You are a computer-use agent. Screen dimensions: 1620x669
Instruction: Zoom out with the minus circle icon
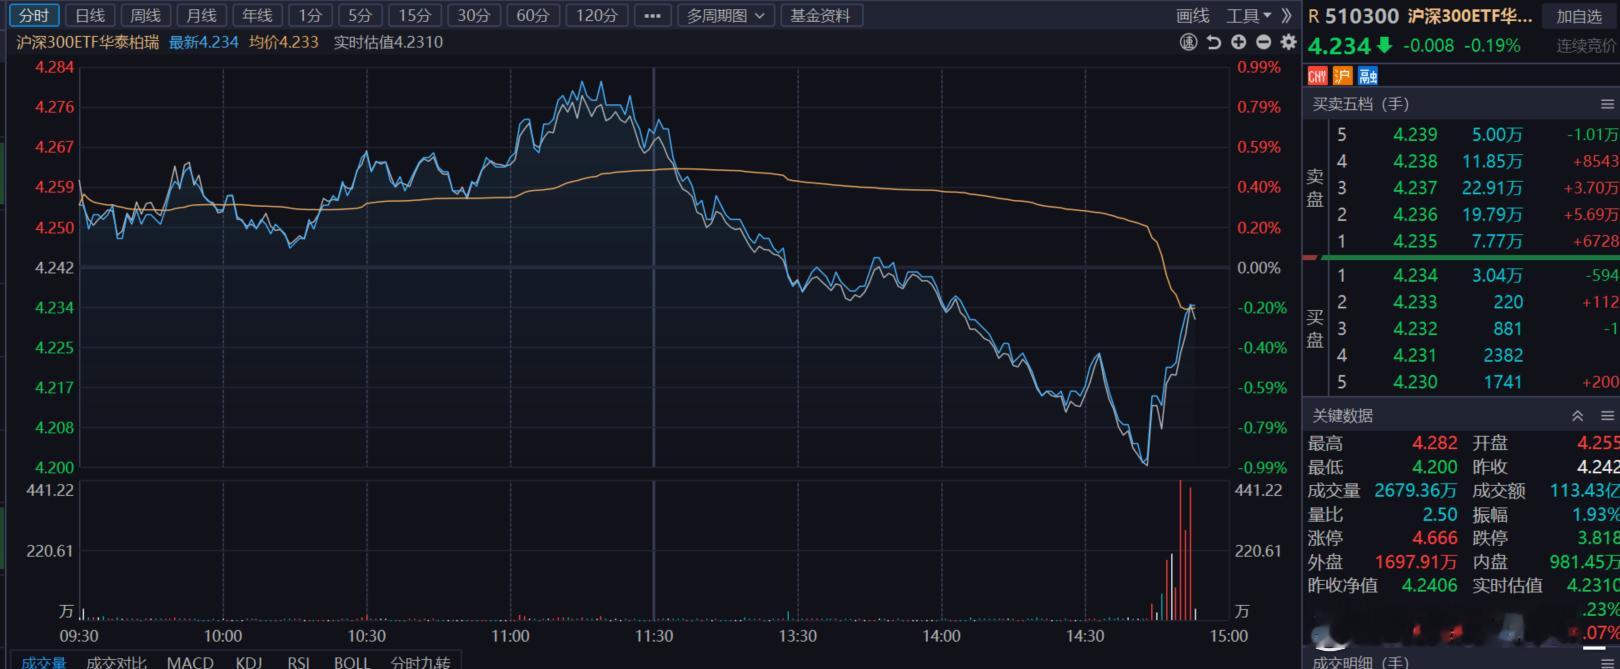1263,42
